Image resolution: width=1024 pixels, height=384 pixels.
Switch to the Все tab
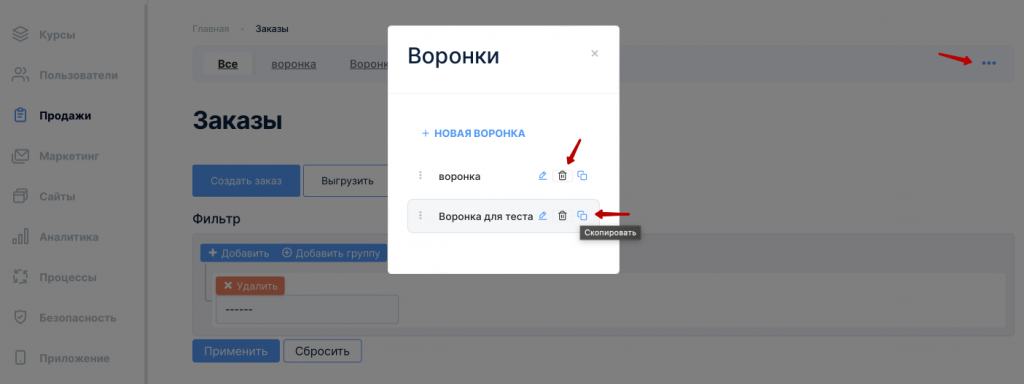click(x=227, y=64)
